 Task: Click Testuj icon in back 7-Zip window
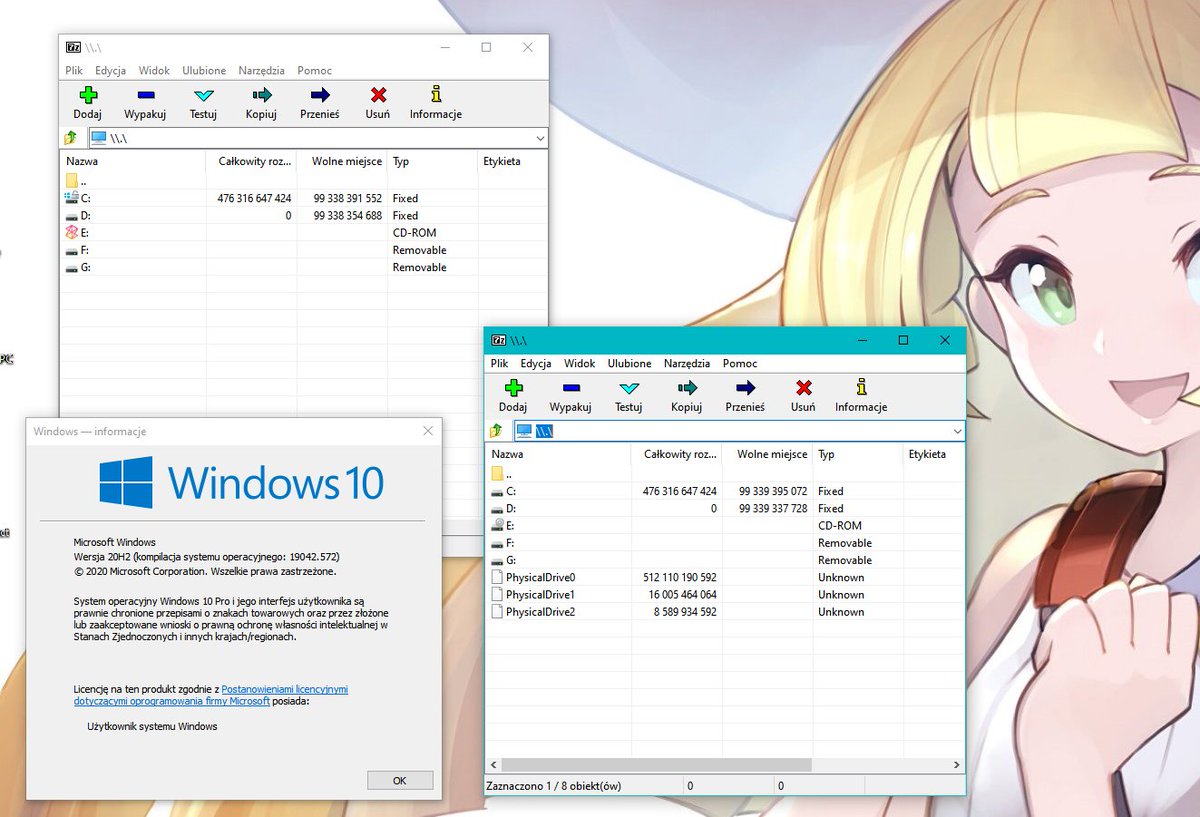[203, 95]
